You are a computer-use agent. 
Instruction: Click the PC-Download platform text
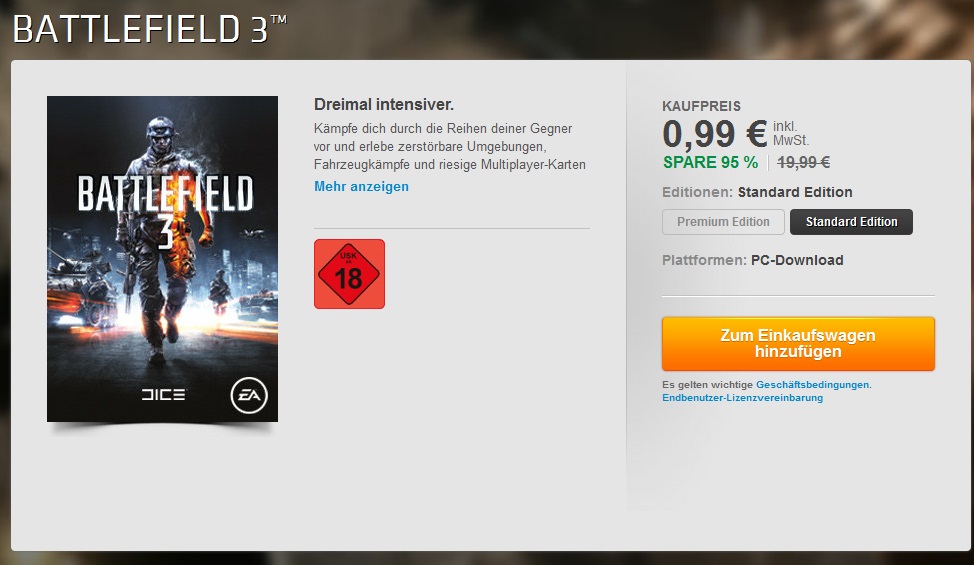coord(797,260)
